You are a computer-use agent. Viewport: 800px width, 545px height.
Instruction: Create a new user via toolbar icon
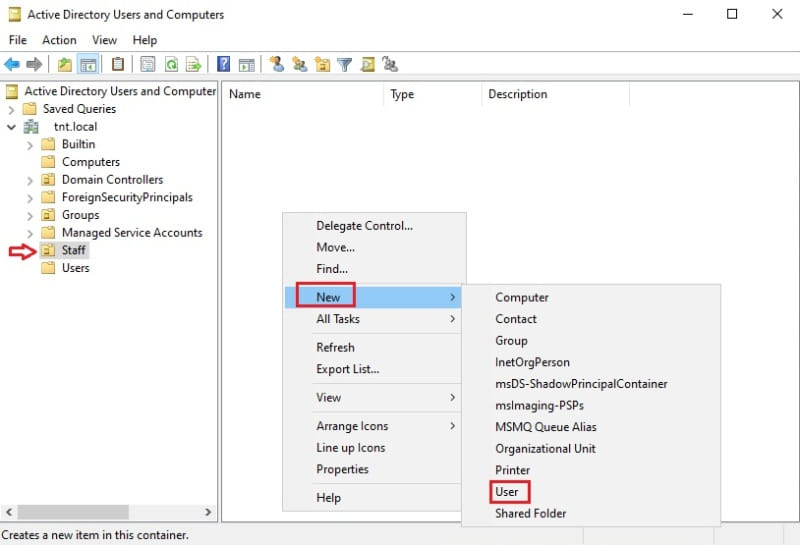[277, 64]
